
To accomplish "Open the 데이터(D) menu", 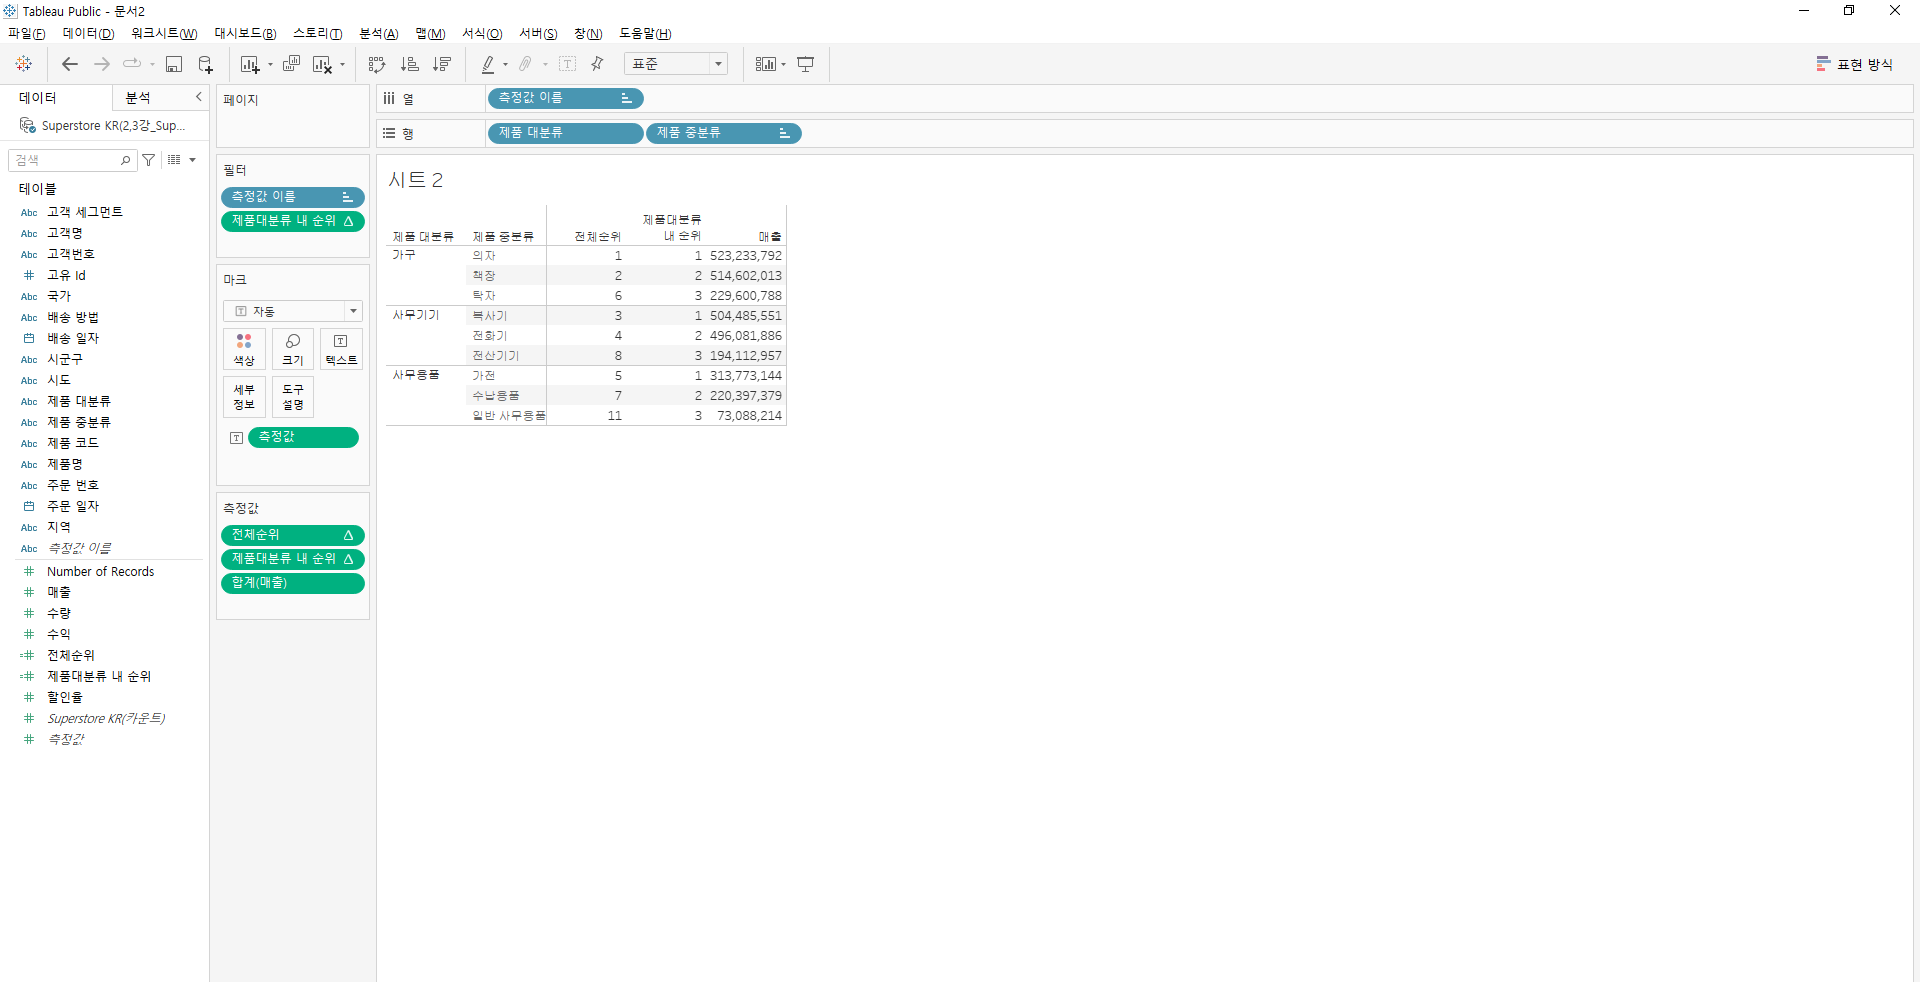I will pyautogui.click(x=89, y=34).
